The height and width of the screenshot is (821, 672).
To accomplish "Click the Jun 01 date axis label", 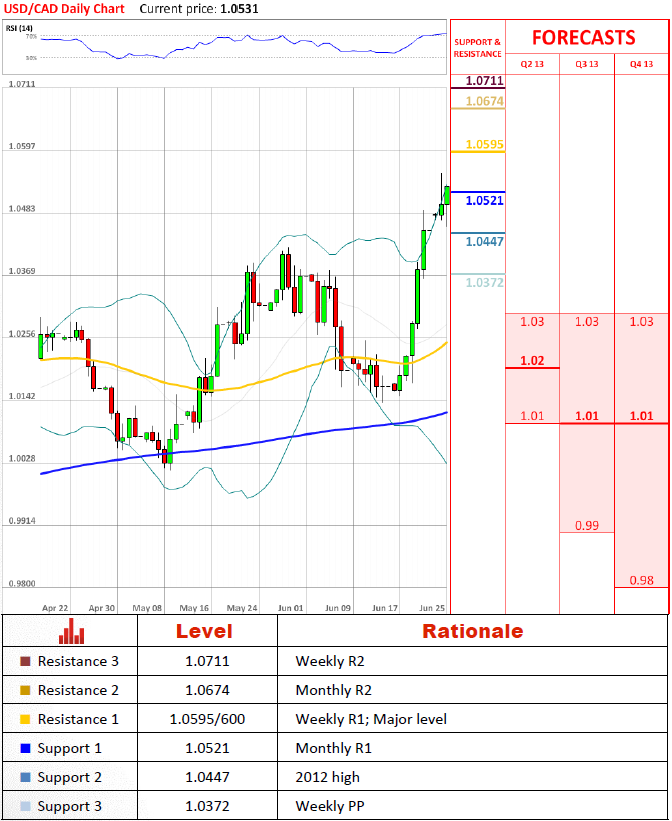I will coord(291,608).
